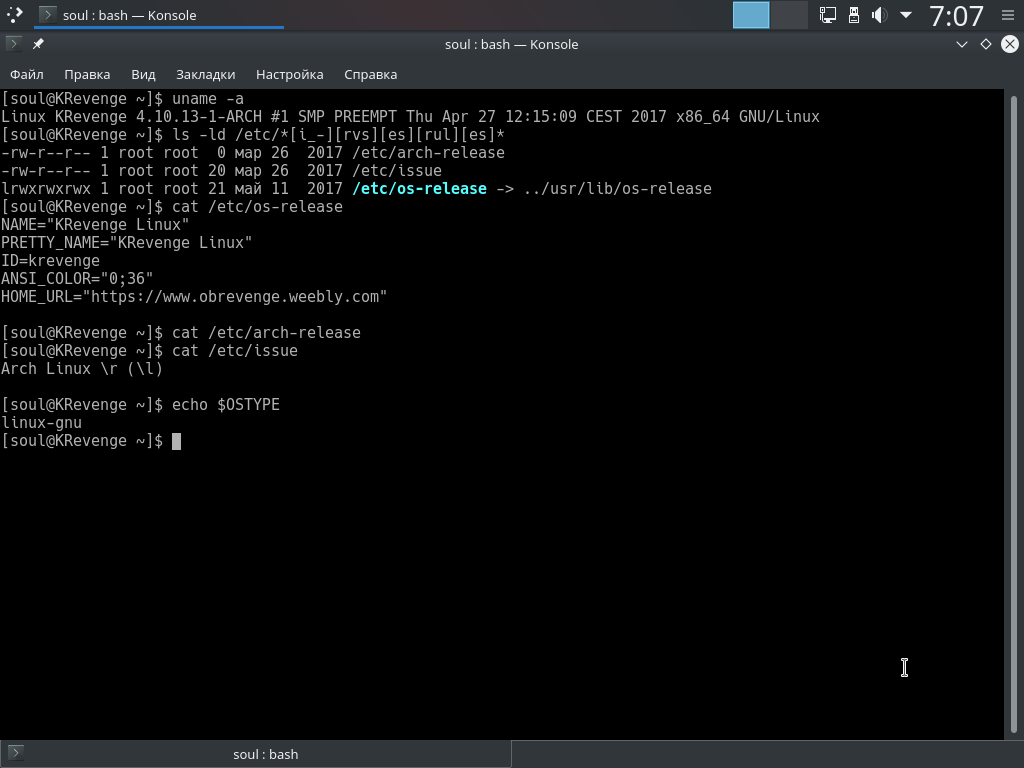This screenshot has width=1024, height=768.
Task: Click the ANSI_COLOR="0;36" line
Action: (77, 279)
